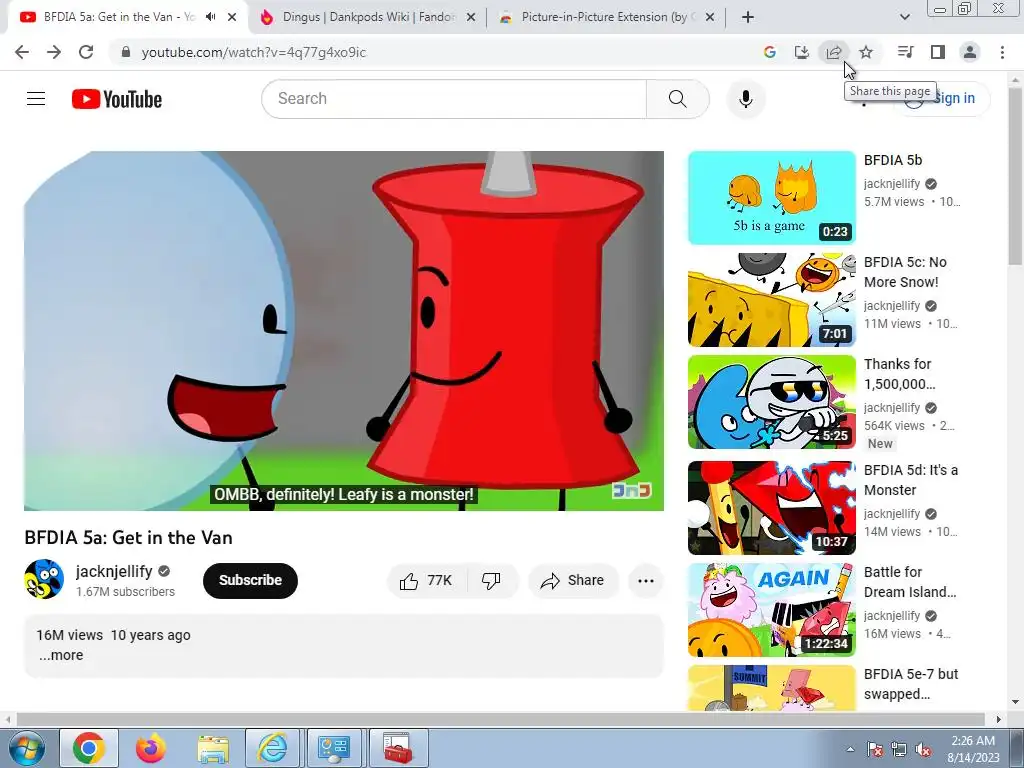Open the toolbox app in taskbar

(x=398, y=748)
